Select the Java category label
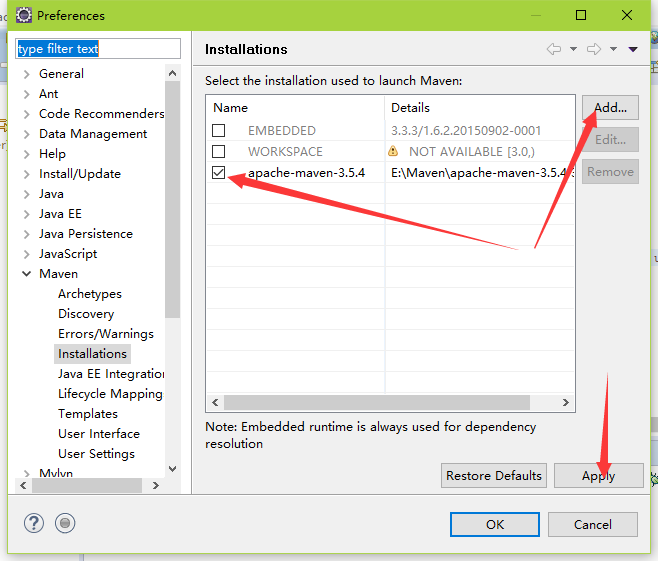 pos(51,194)
